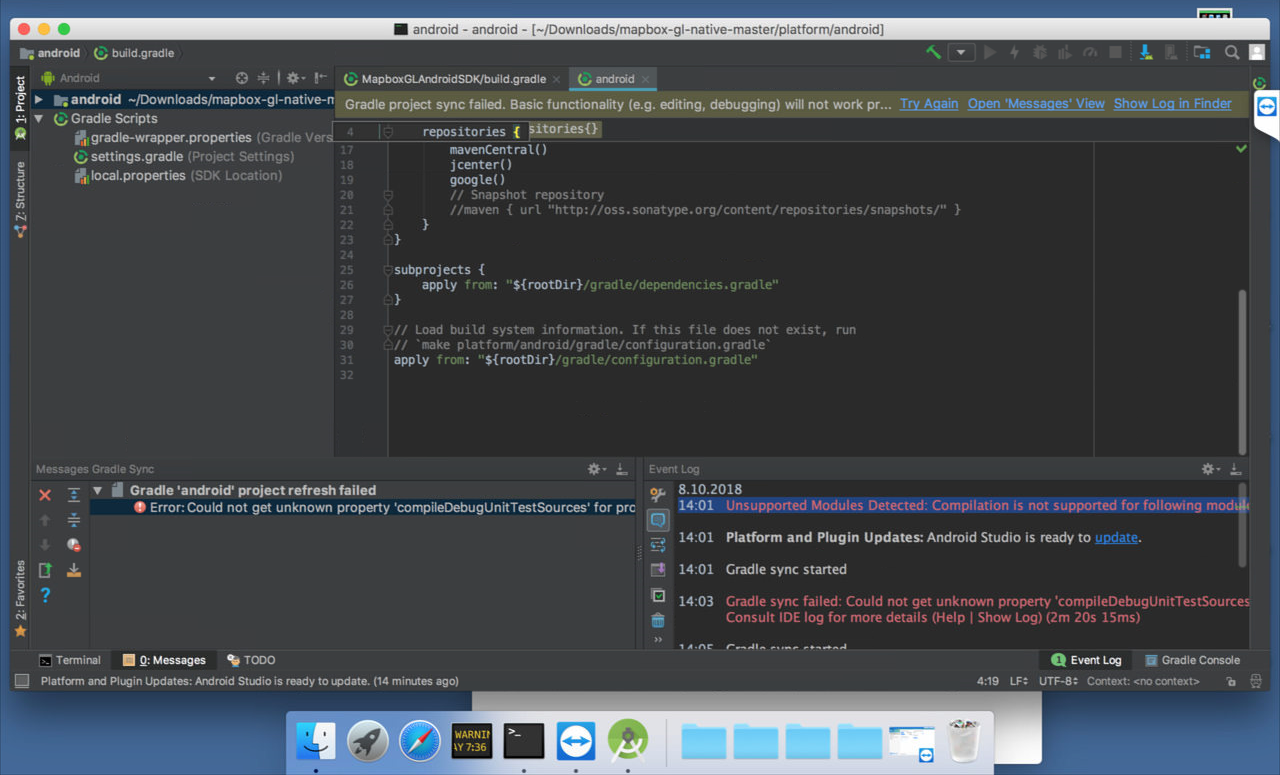Switch to the Gradle Console tab

[1192, 660]
